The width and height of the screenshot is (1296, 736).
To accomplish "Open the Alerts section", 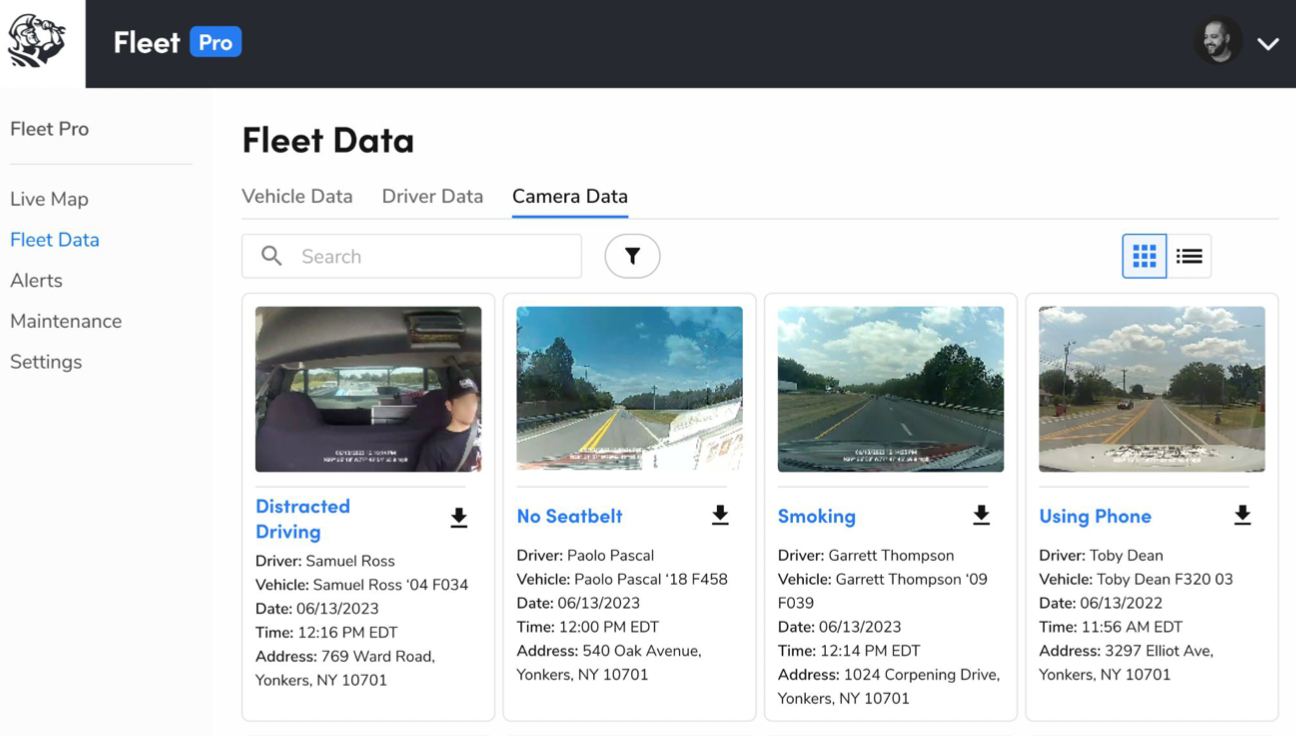I will 36,281.
